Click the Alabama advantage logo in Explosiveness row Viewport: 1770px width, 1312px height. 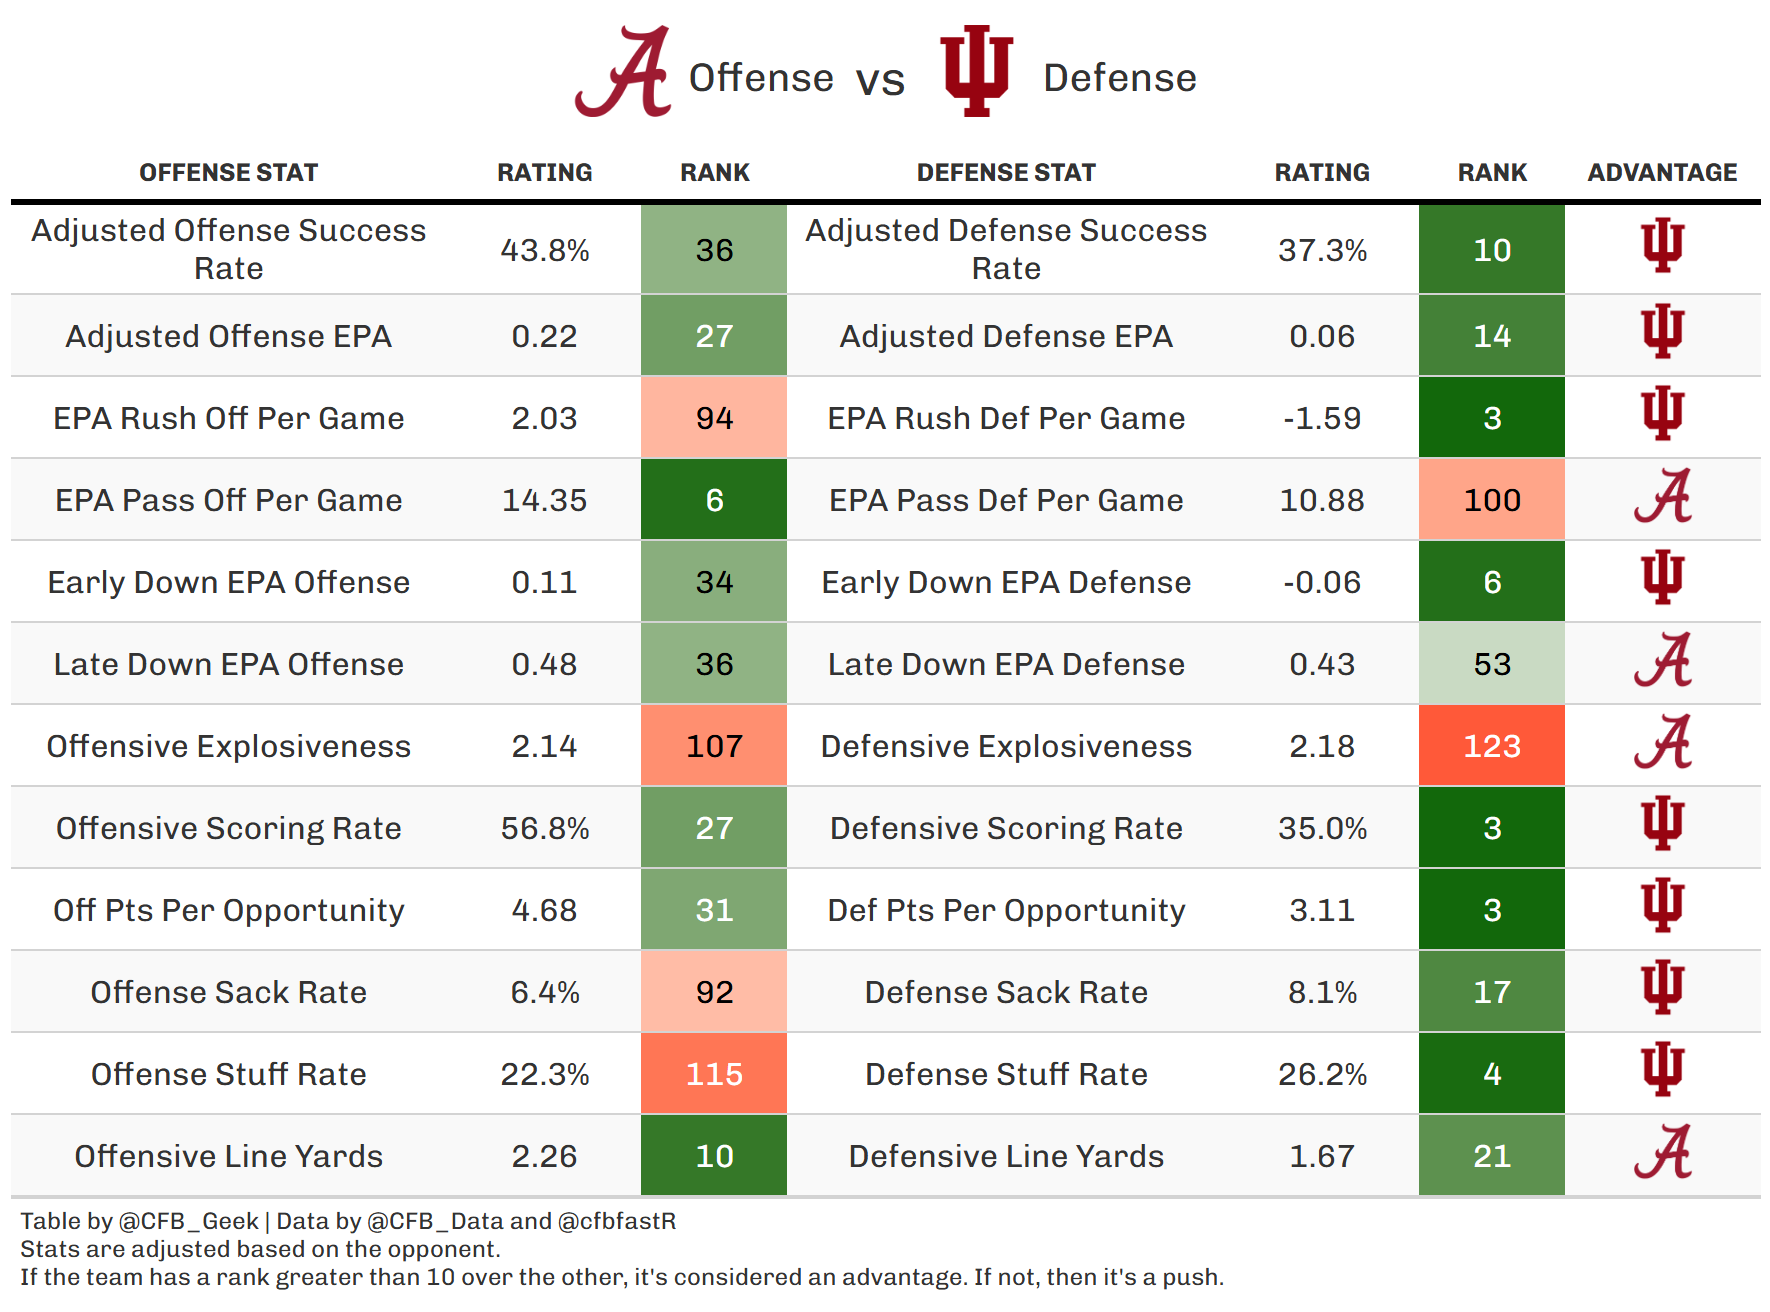point(1662,743)
